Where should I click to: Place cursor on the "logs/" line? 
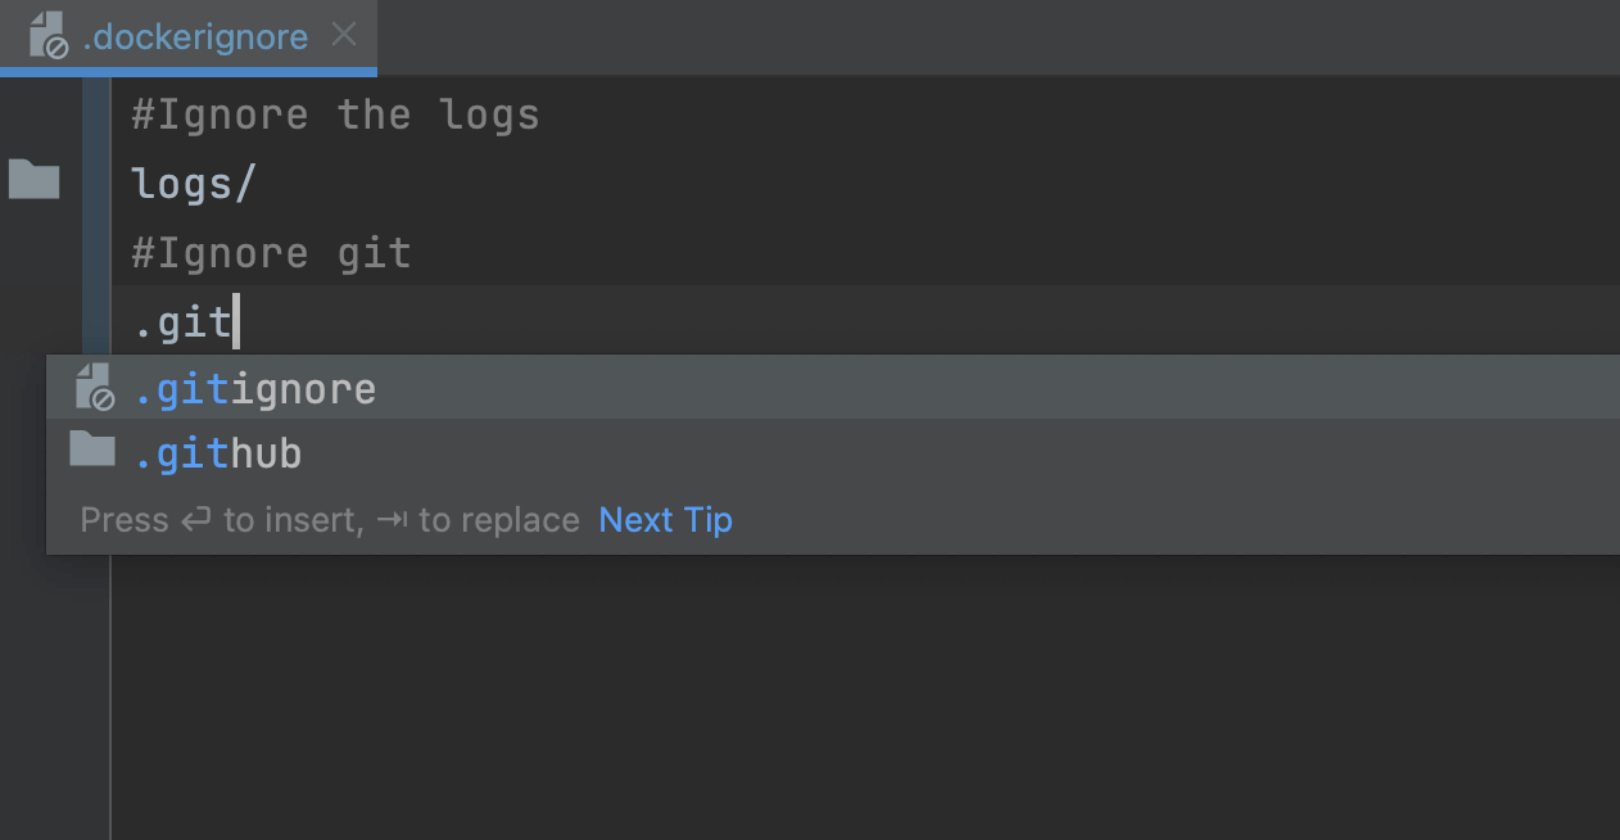pos(193,184)
